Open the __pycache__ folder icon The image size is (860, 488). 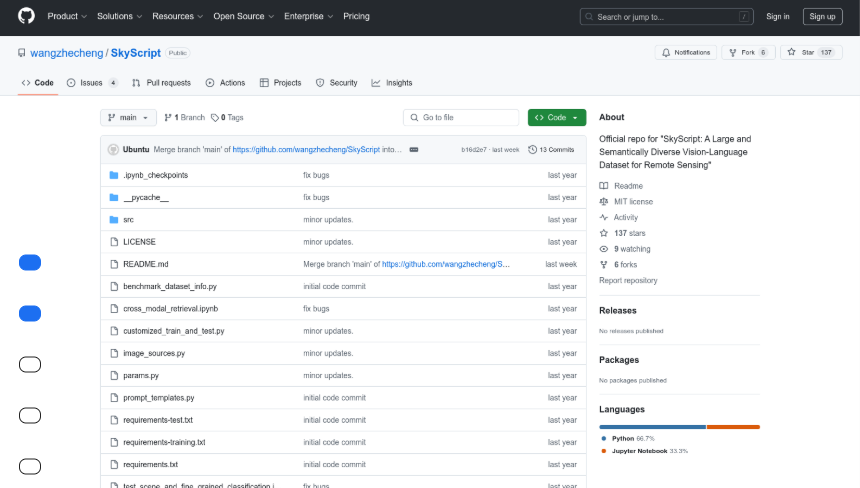coord(114,197)
